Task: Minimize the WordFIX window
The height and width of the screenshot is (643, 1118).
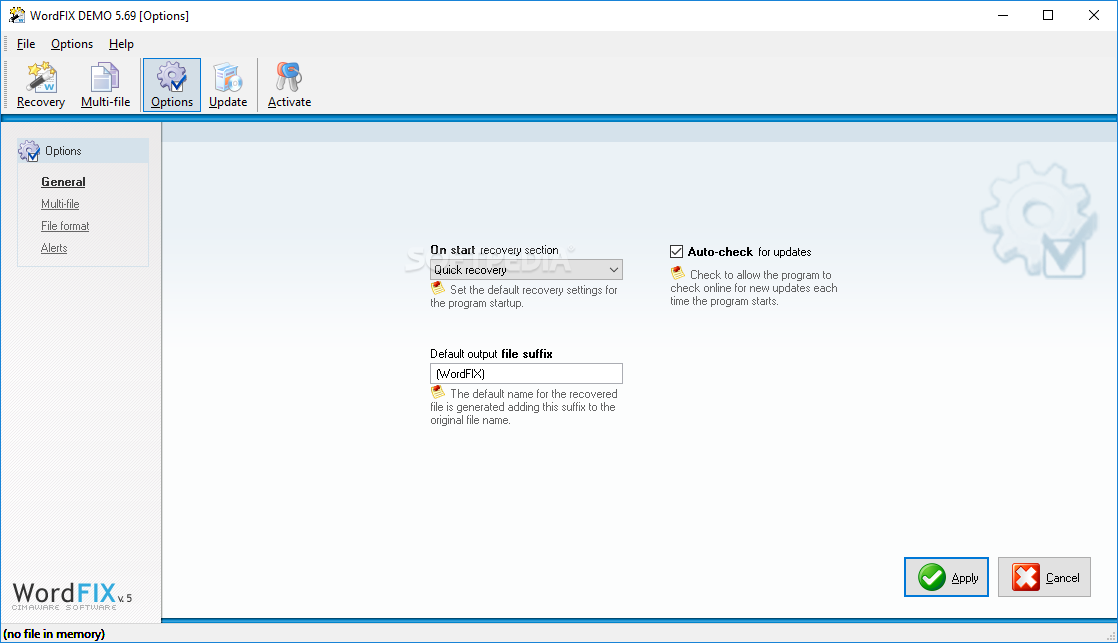Action: pyautogui.click(x=1002, y=15)
